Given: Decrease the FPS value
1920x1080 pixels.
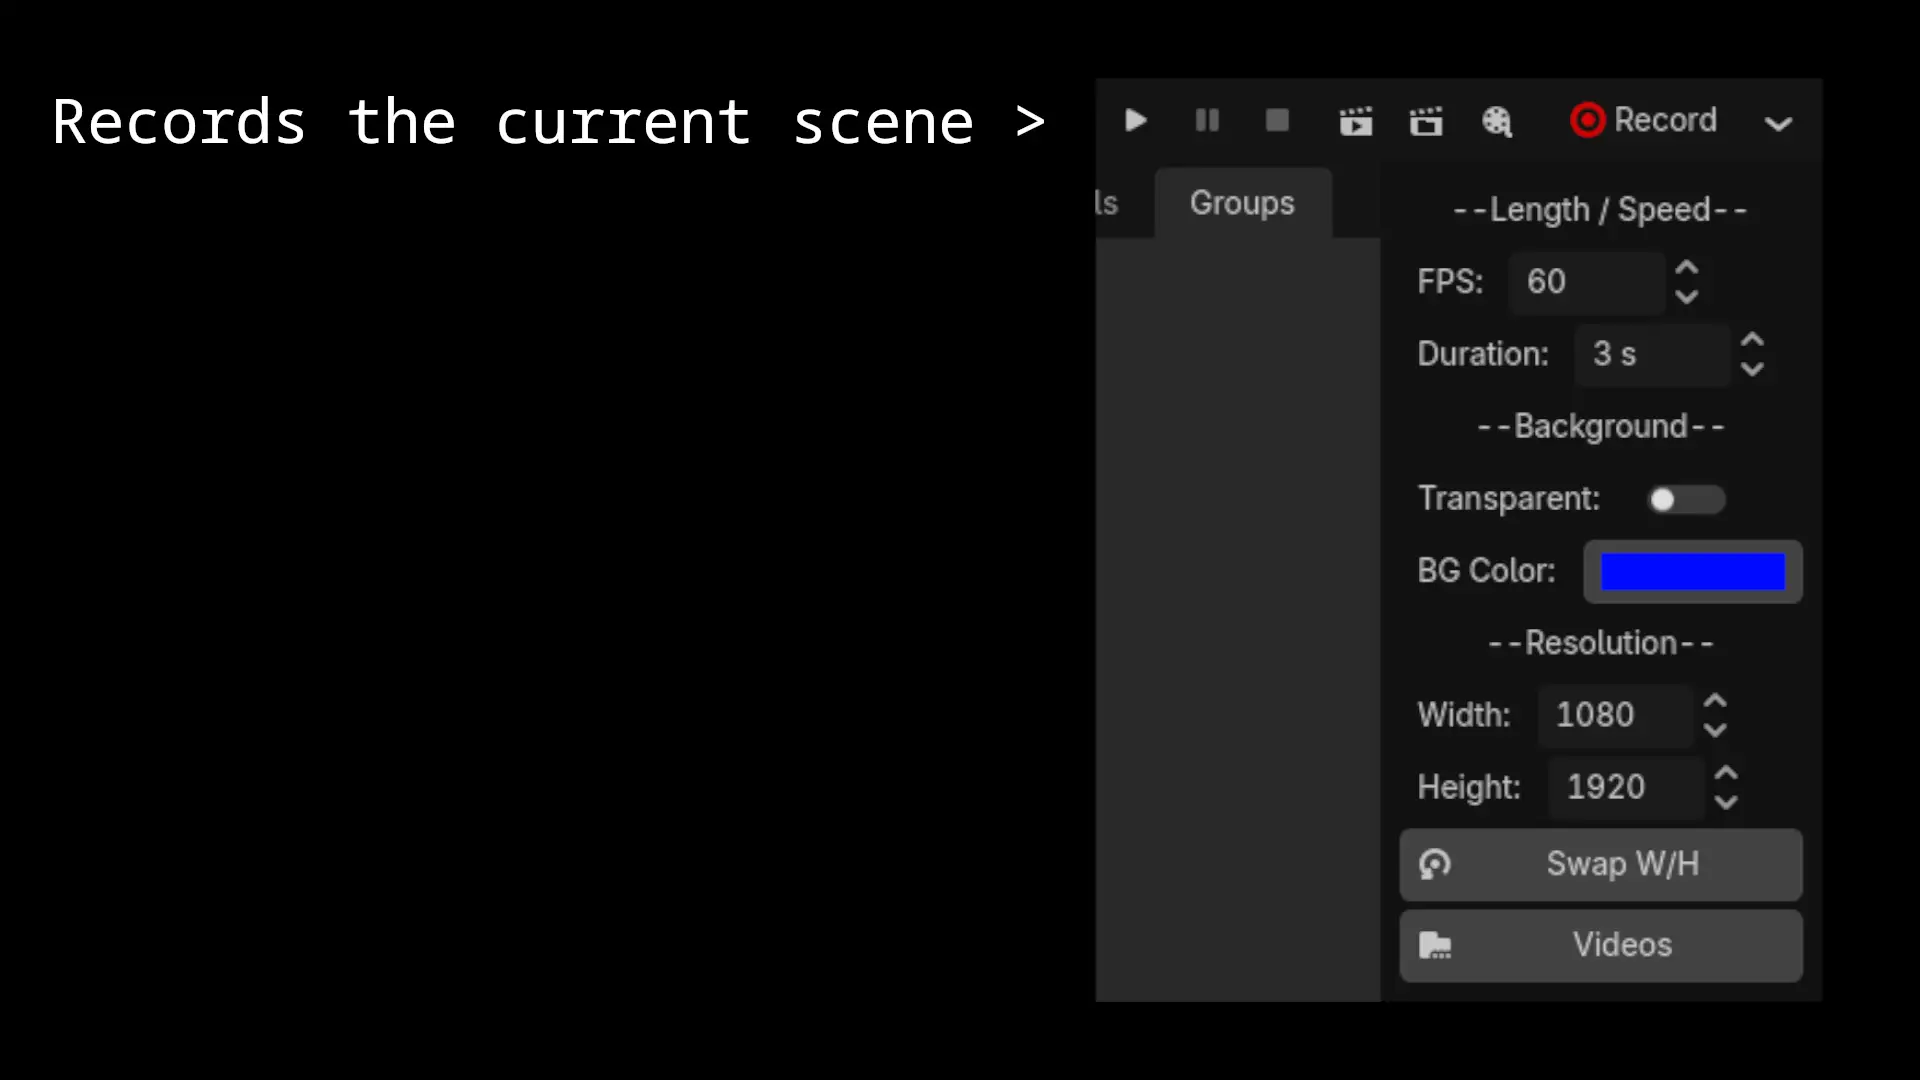Looking at the screenshot, I should point(1687,297).
